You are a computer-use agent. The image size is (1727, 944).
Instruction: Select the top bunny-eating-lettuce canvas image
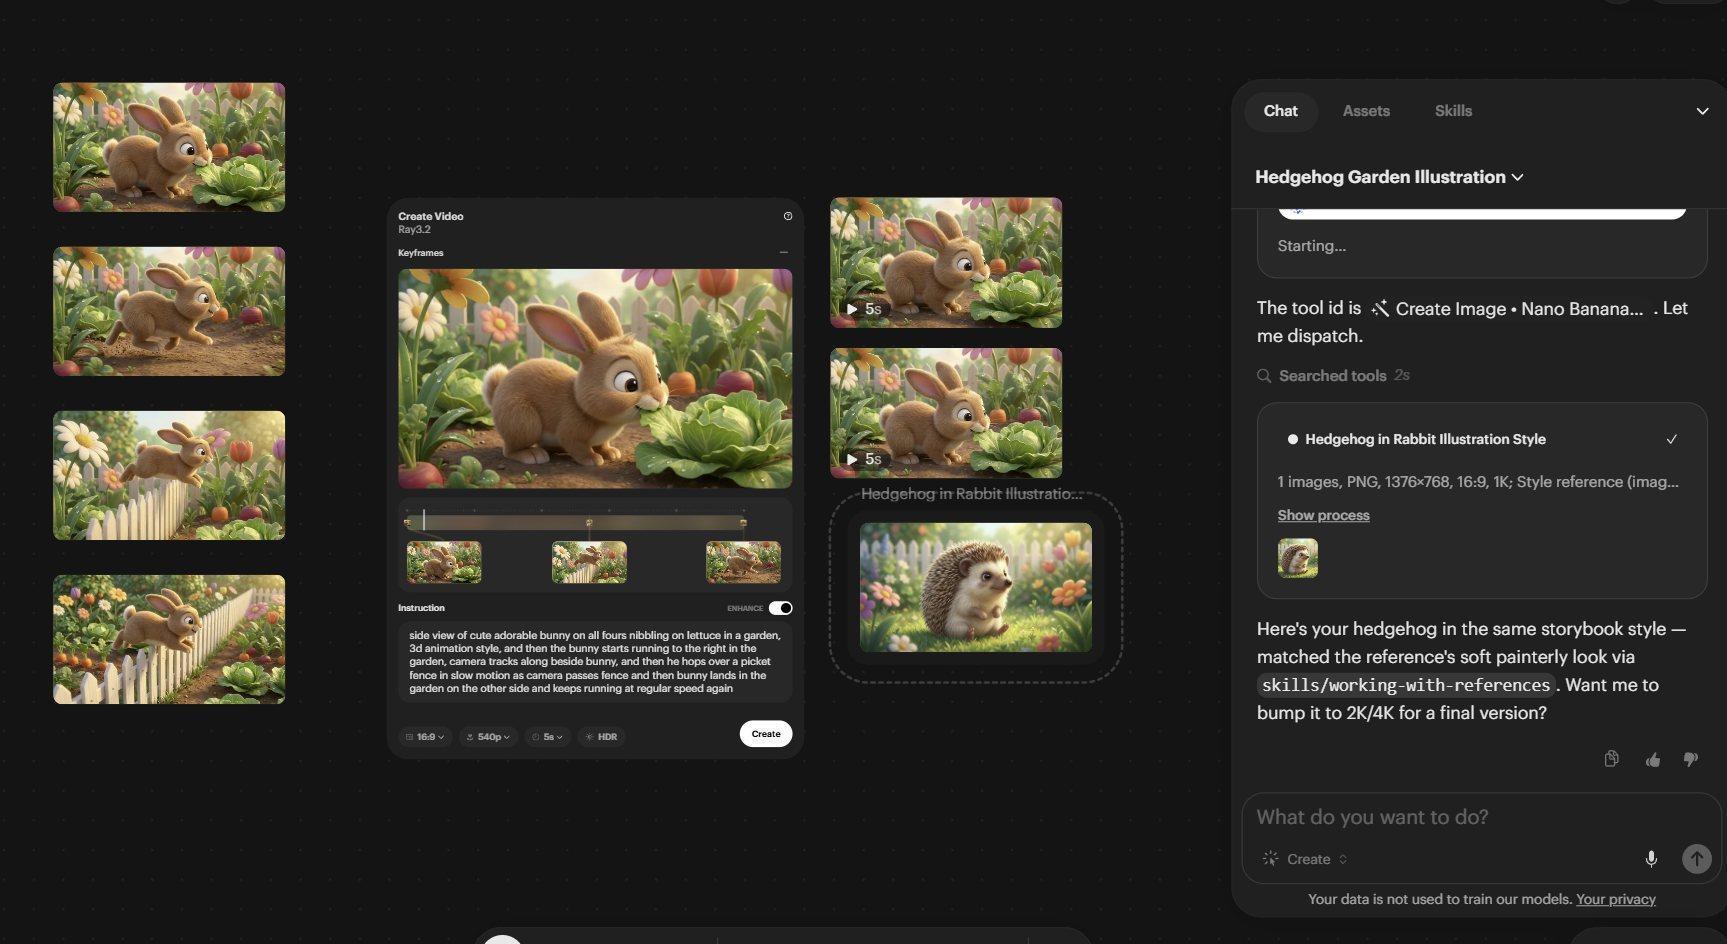[x=169, y=147]
